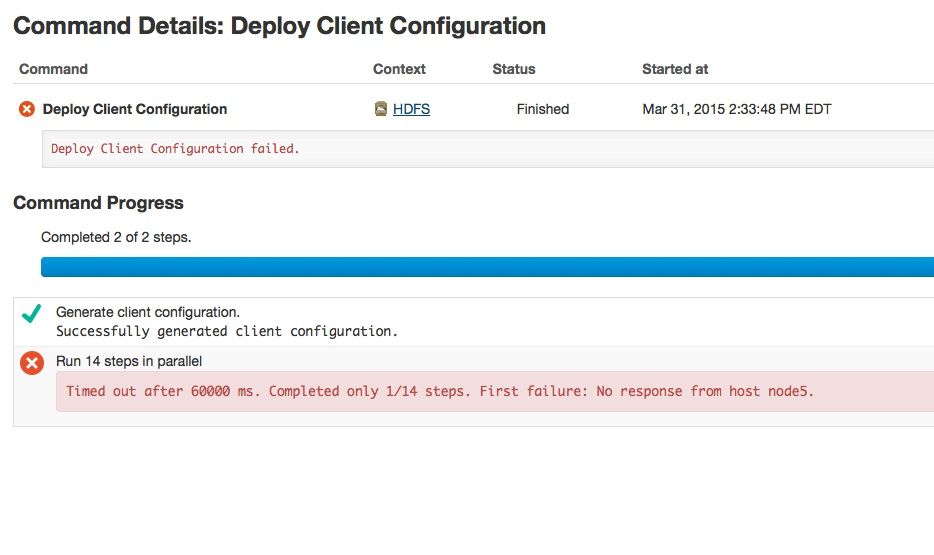
Task: Click the Started at column header
Action: pyautogui.click(x=675, y=69)
